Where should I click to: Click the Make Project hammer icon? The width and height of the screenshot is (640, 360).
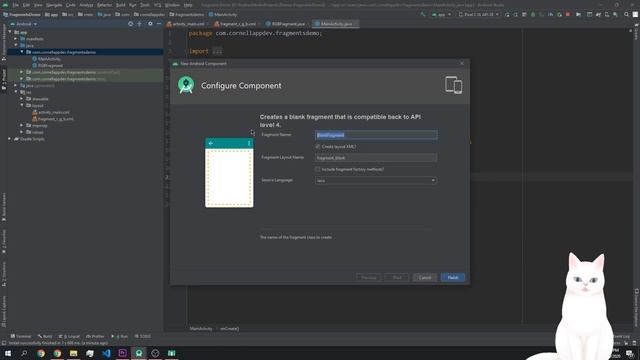(x=423, y=15)
